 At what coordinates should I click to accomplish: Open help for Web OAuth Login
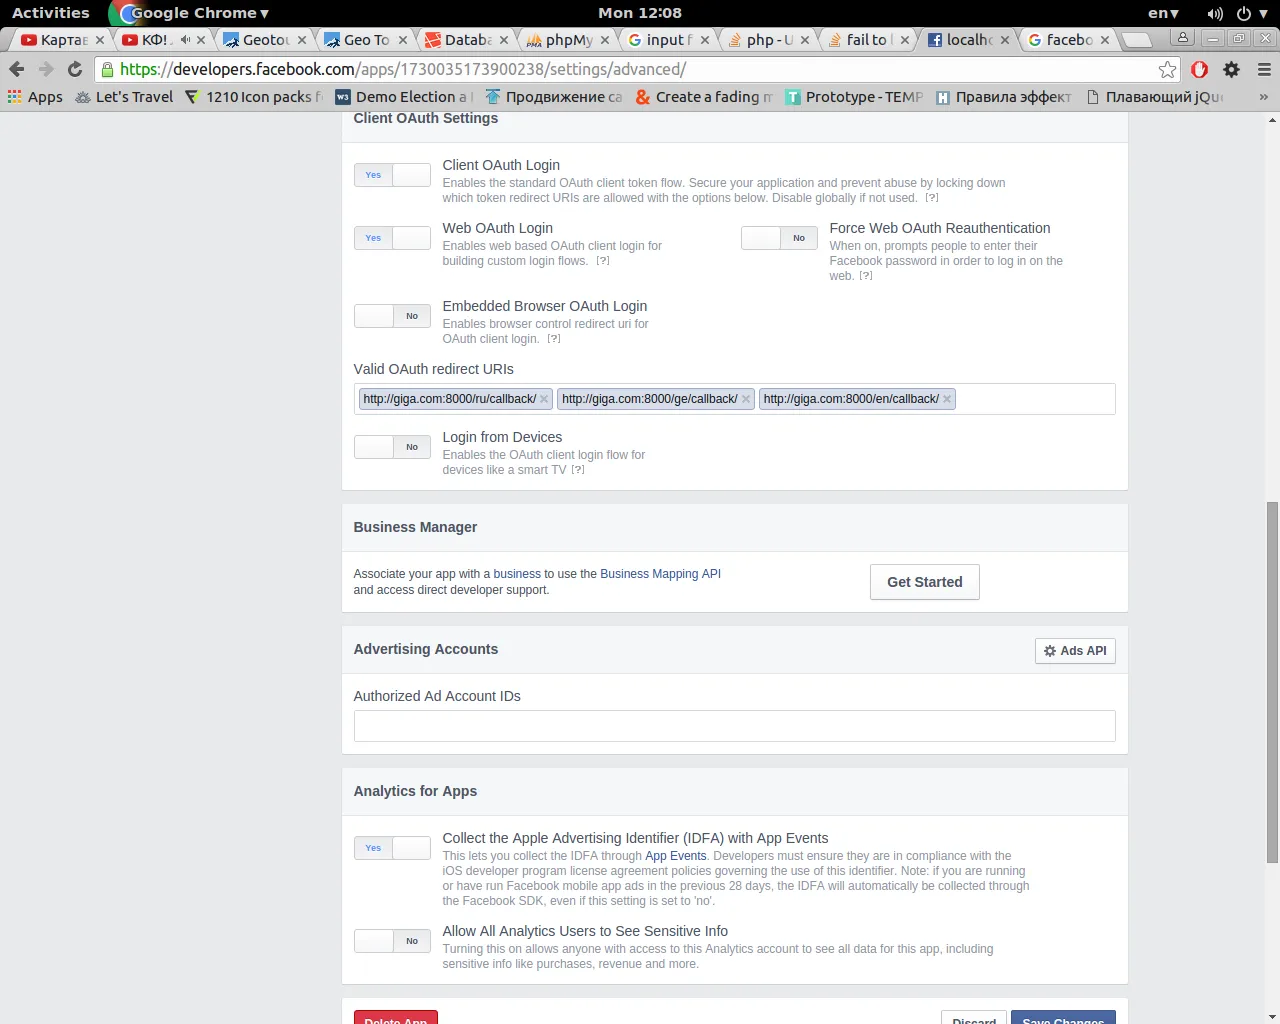coord(603,261)
